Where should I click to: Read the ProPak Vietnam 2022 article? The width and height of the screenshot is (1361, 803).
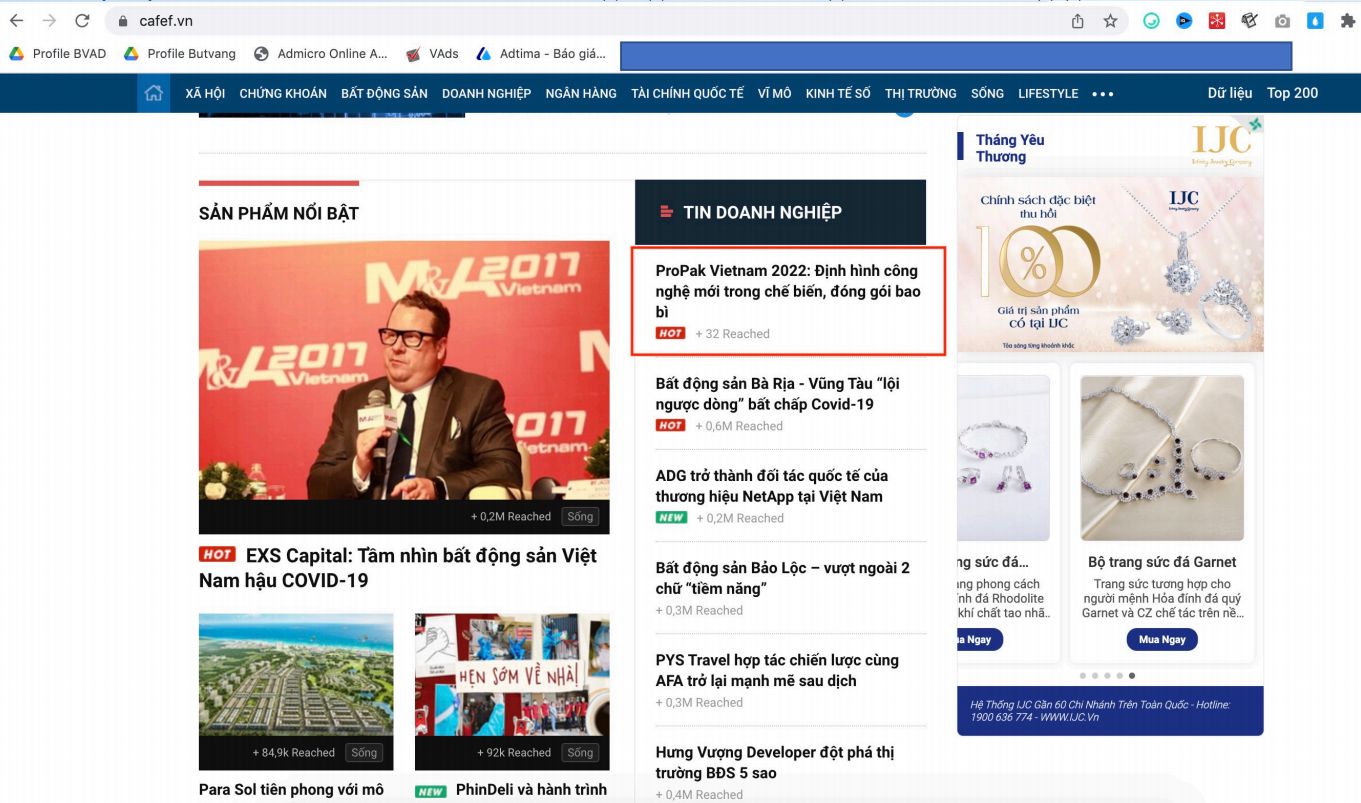(x=787, y=291)
